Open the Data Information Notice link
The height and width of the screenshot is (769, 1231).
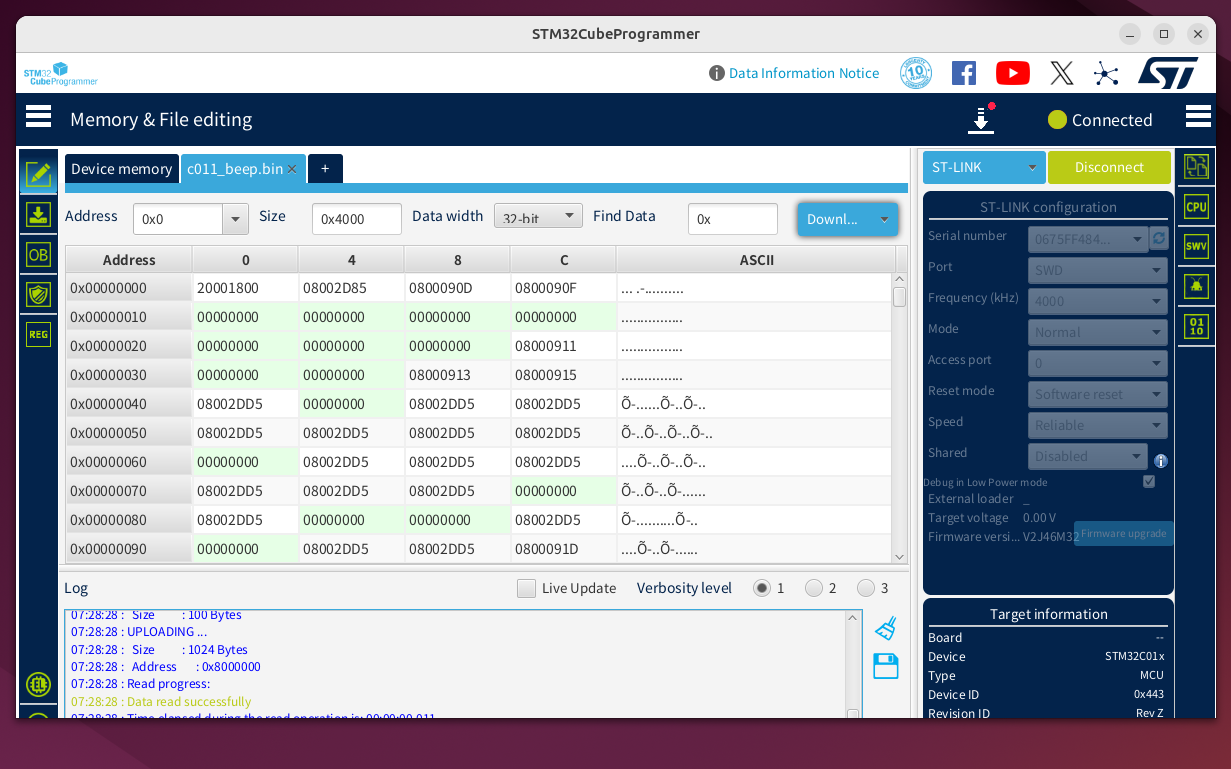click(x=803, y=73)
